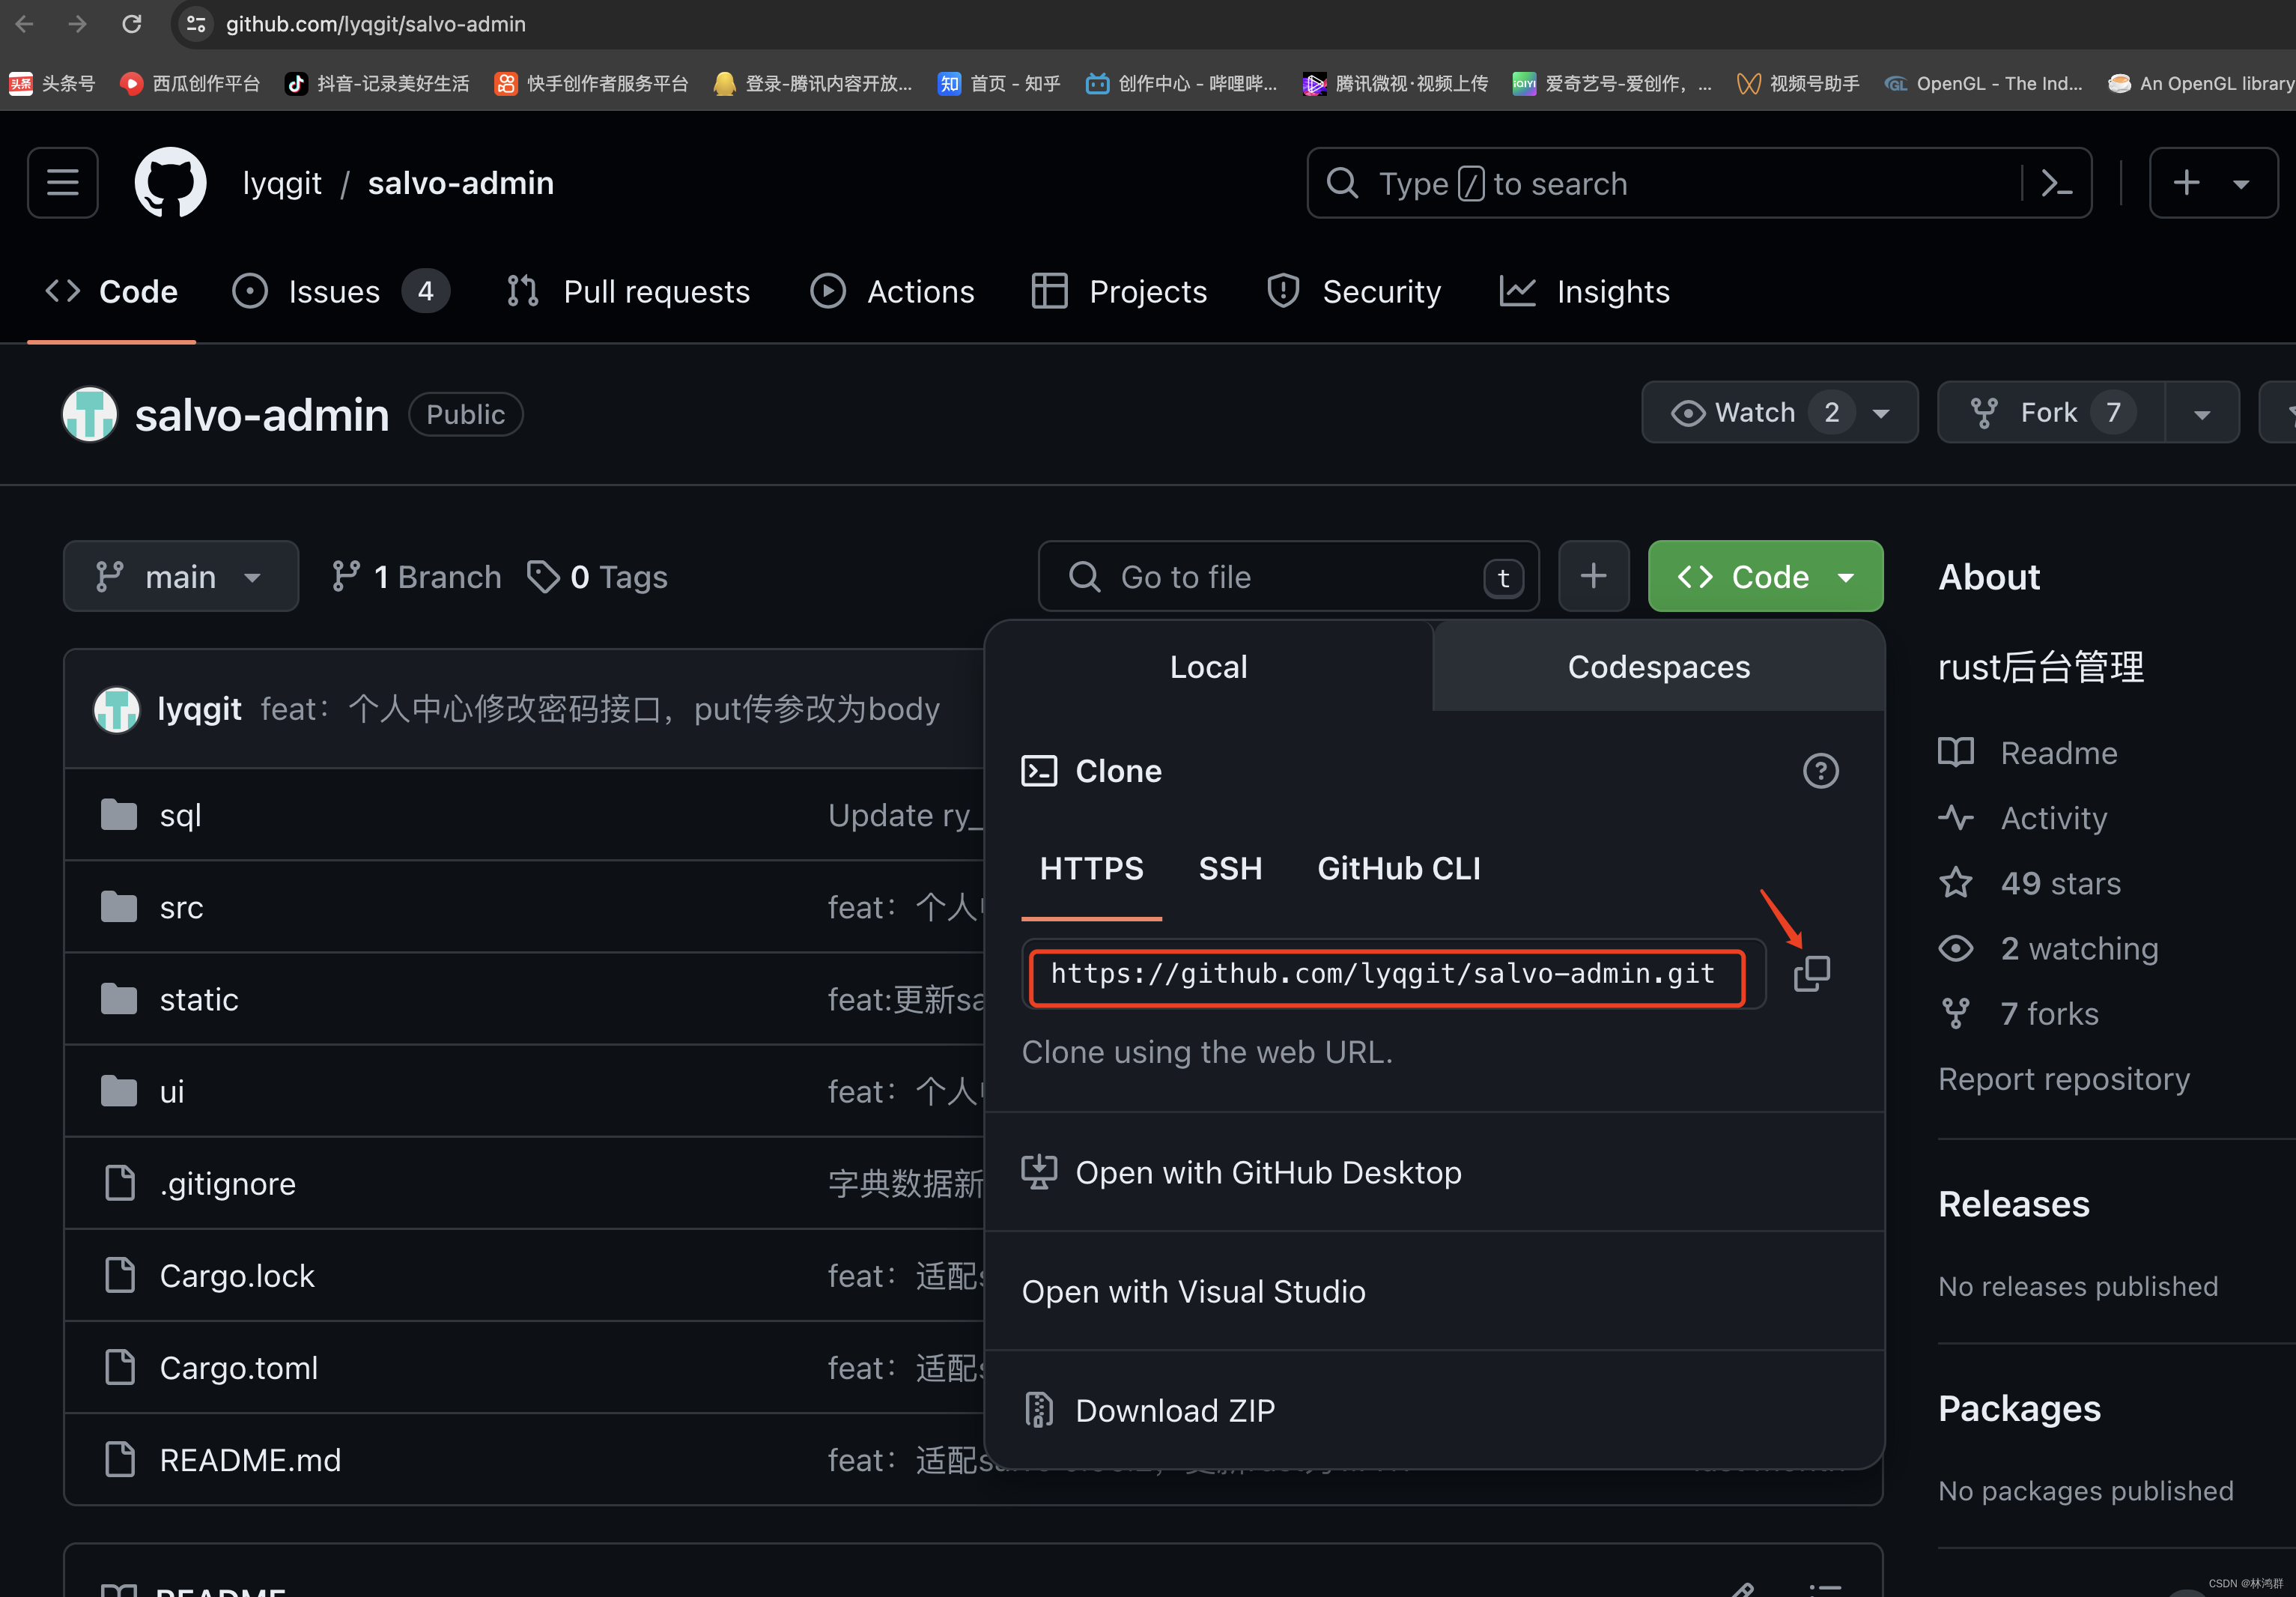Click copy URL button for HTTPS
The height and width of the screenshot is (1597, 2296).
pyautogui.click(x=1811, y=974)
